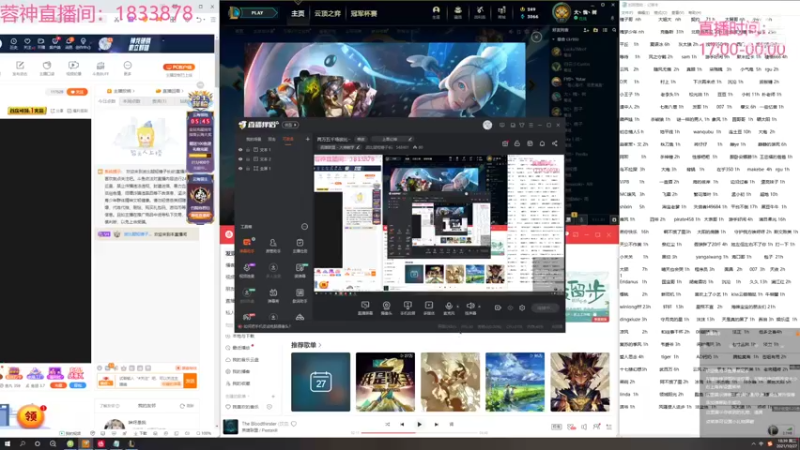
Task: Search friends icon in League friends panel
Action: click(614, 30)
